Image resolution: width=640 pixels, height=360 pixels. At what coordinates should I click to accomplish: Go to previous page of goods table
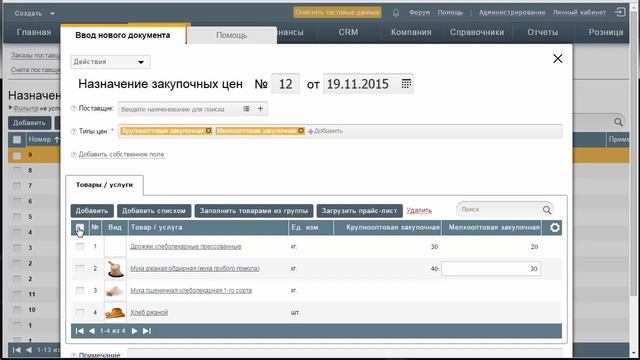pyautogui.click(x=92, y=331)
